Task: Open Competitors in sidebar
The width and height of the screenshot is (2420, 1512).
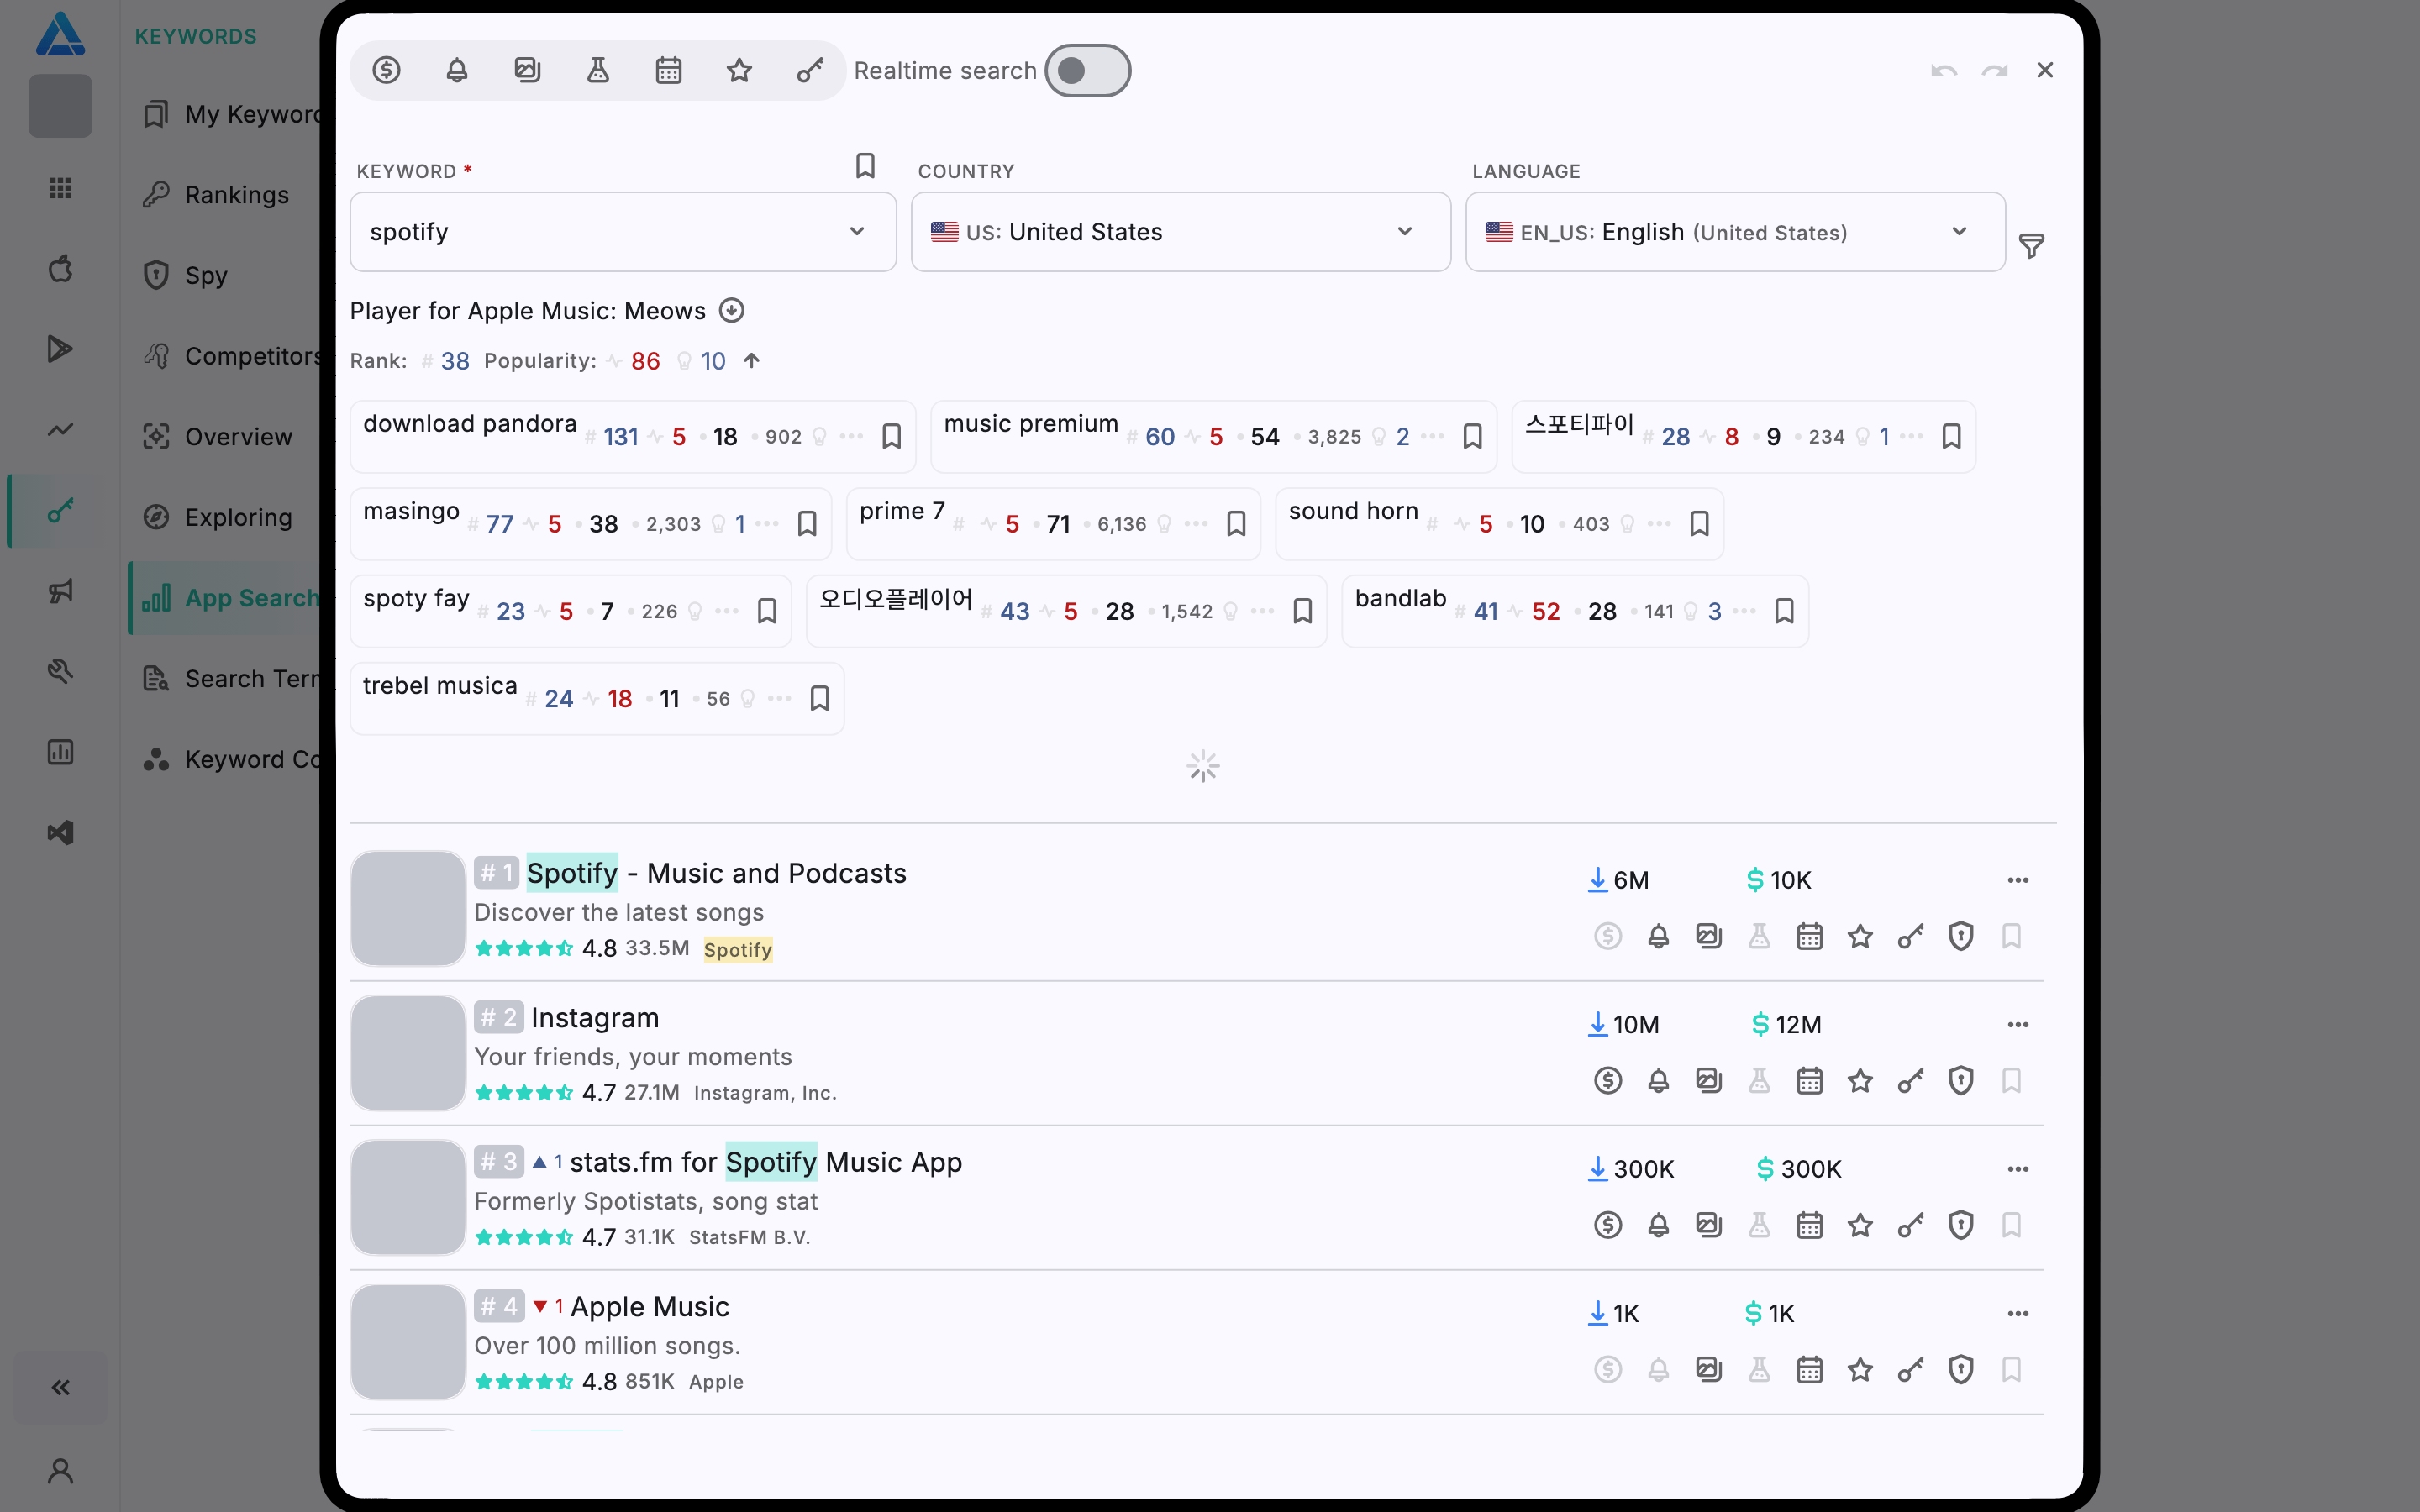Action: (x=230, y=356)
